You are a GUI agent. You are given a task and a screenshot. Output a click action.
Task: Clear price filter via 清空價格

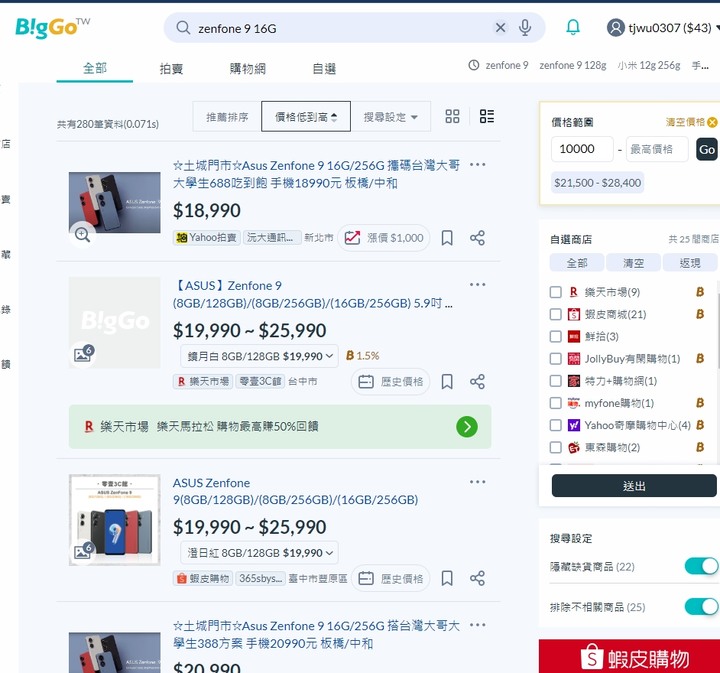(x=691, y=122)
